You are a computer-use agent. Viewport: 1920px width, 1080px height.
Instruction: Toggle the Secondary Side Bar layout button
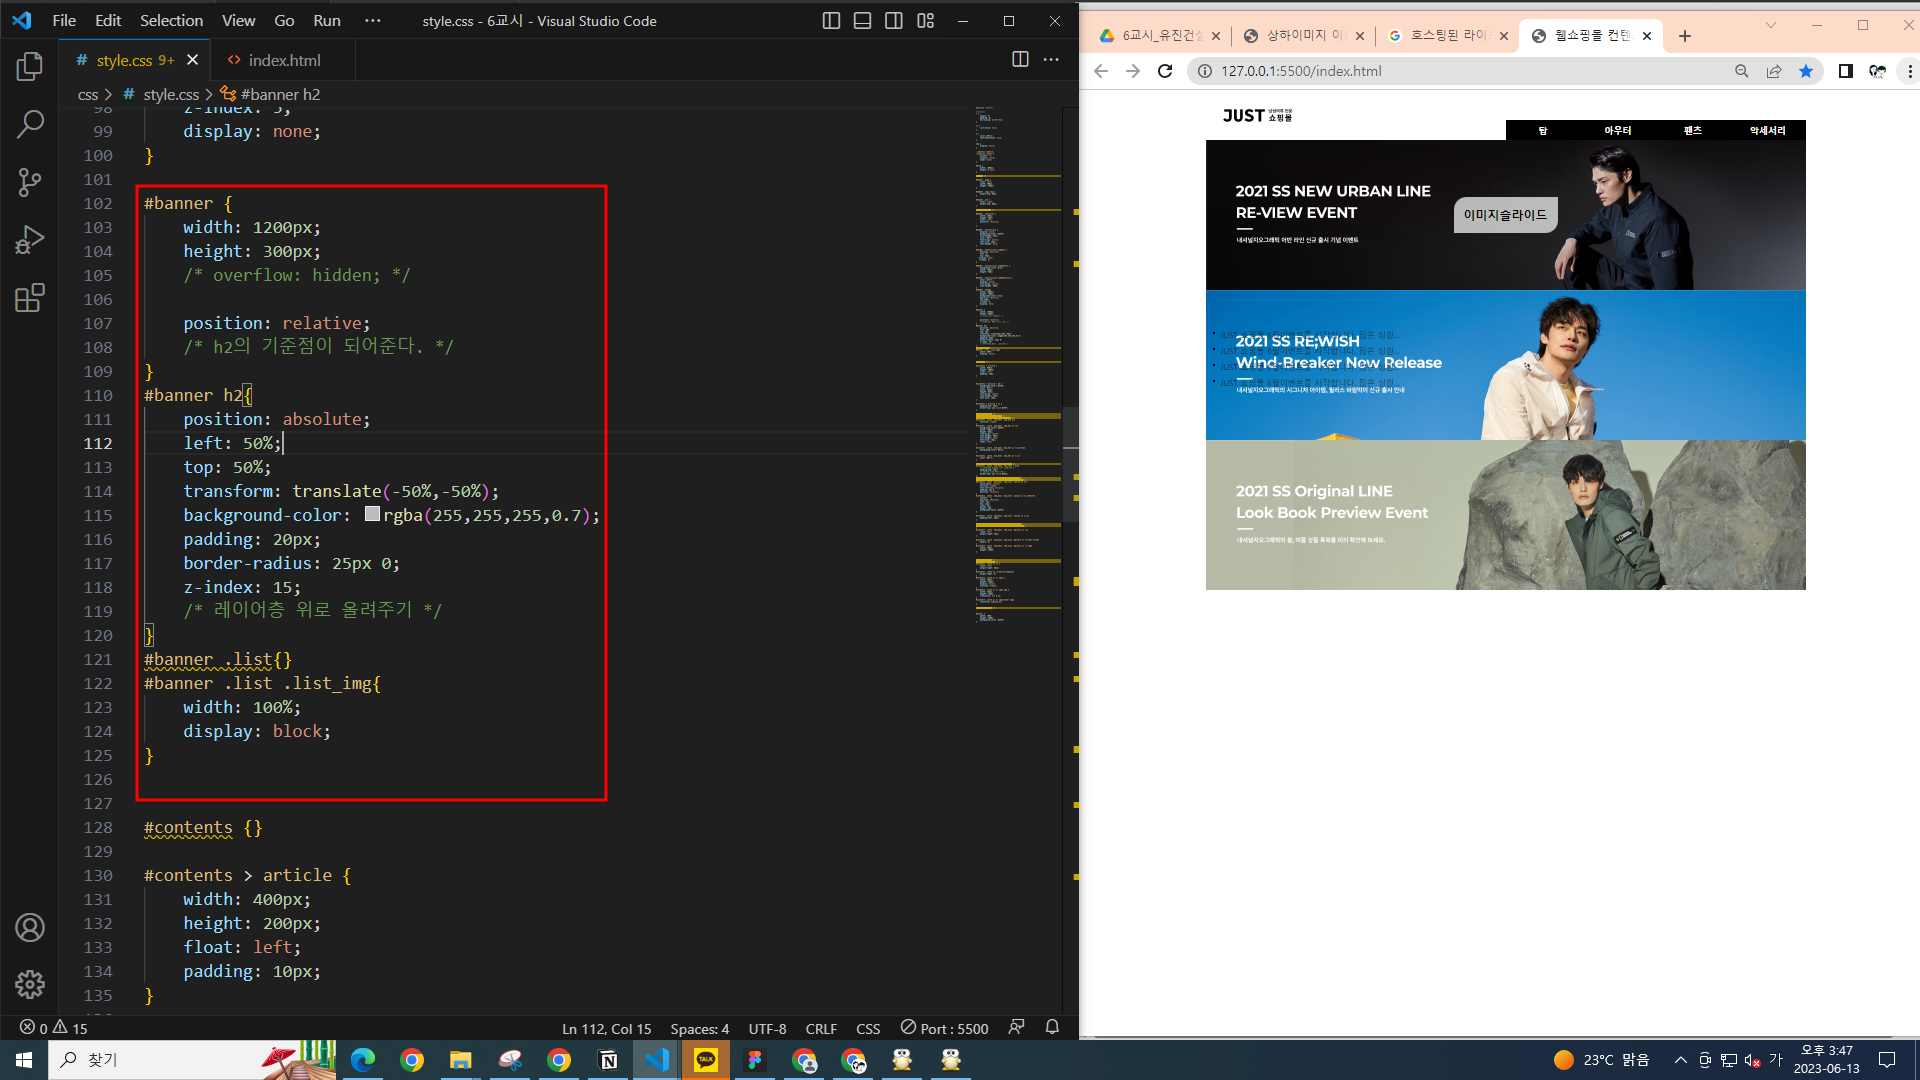894,21
